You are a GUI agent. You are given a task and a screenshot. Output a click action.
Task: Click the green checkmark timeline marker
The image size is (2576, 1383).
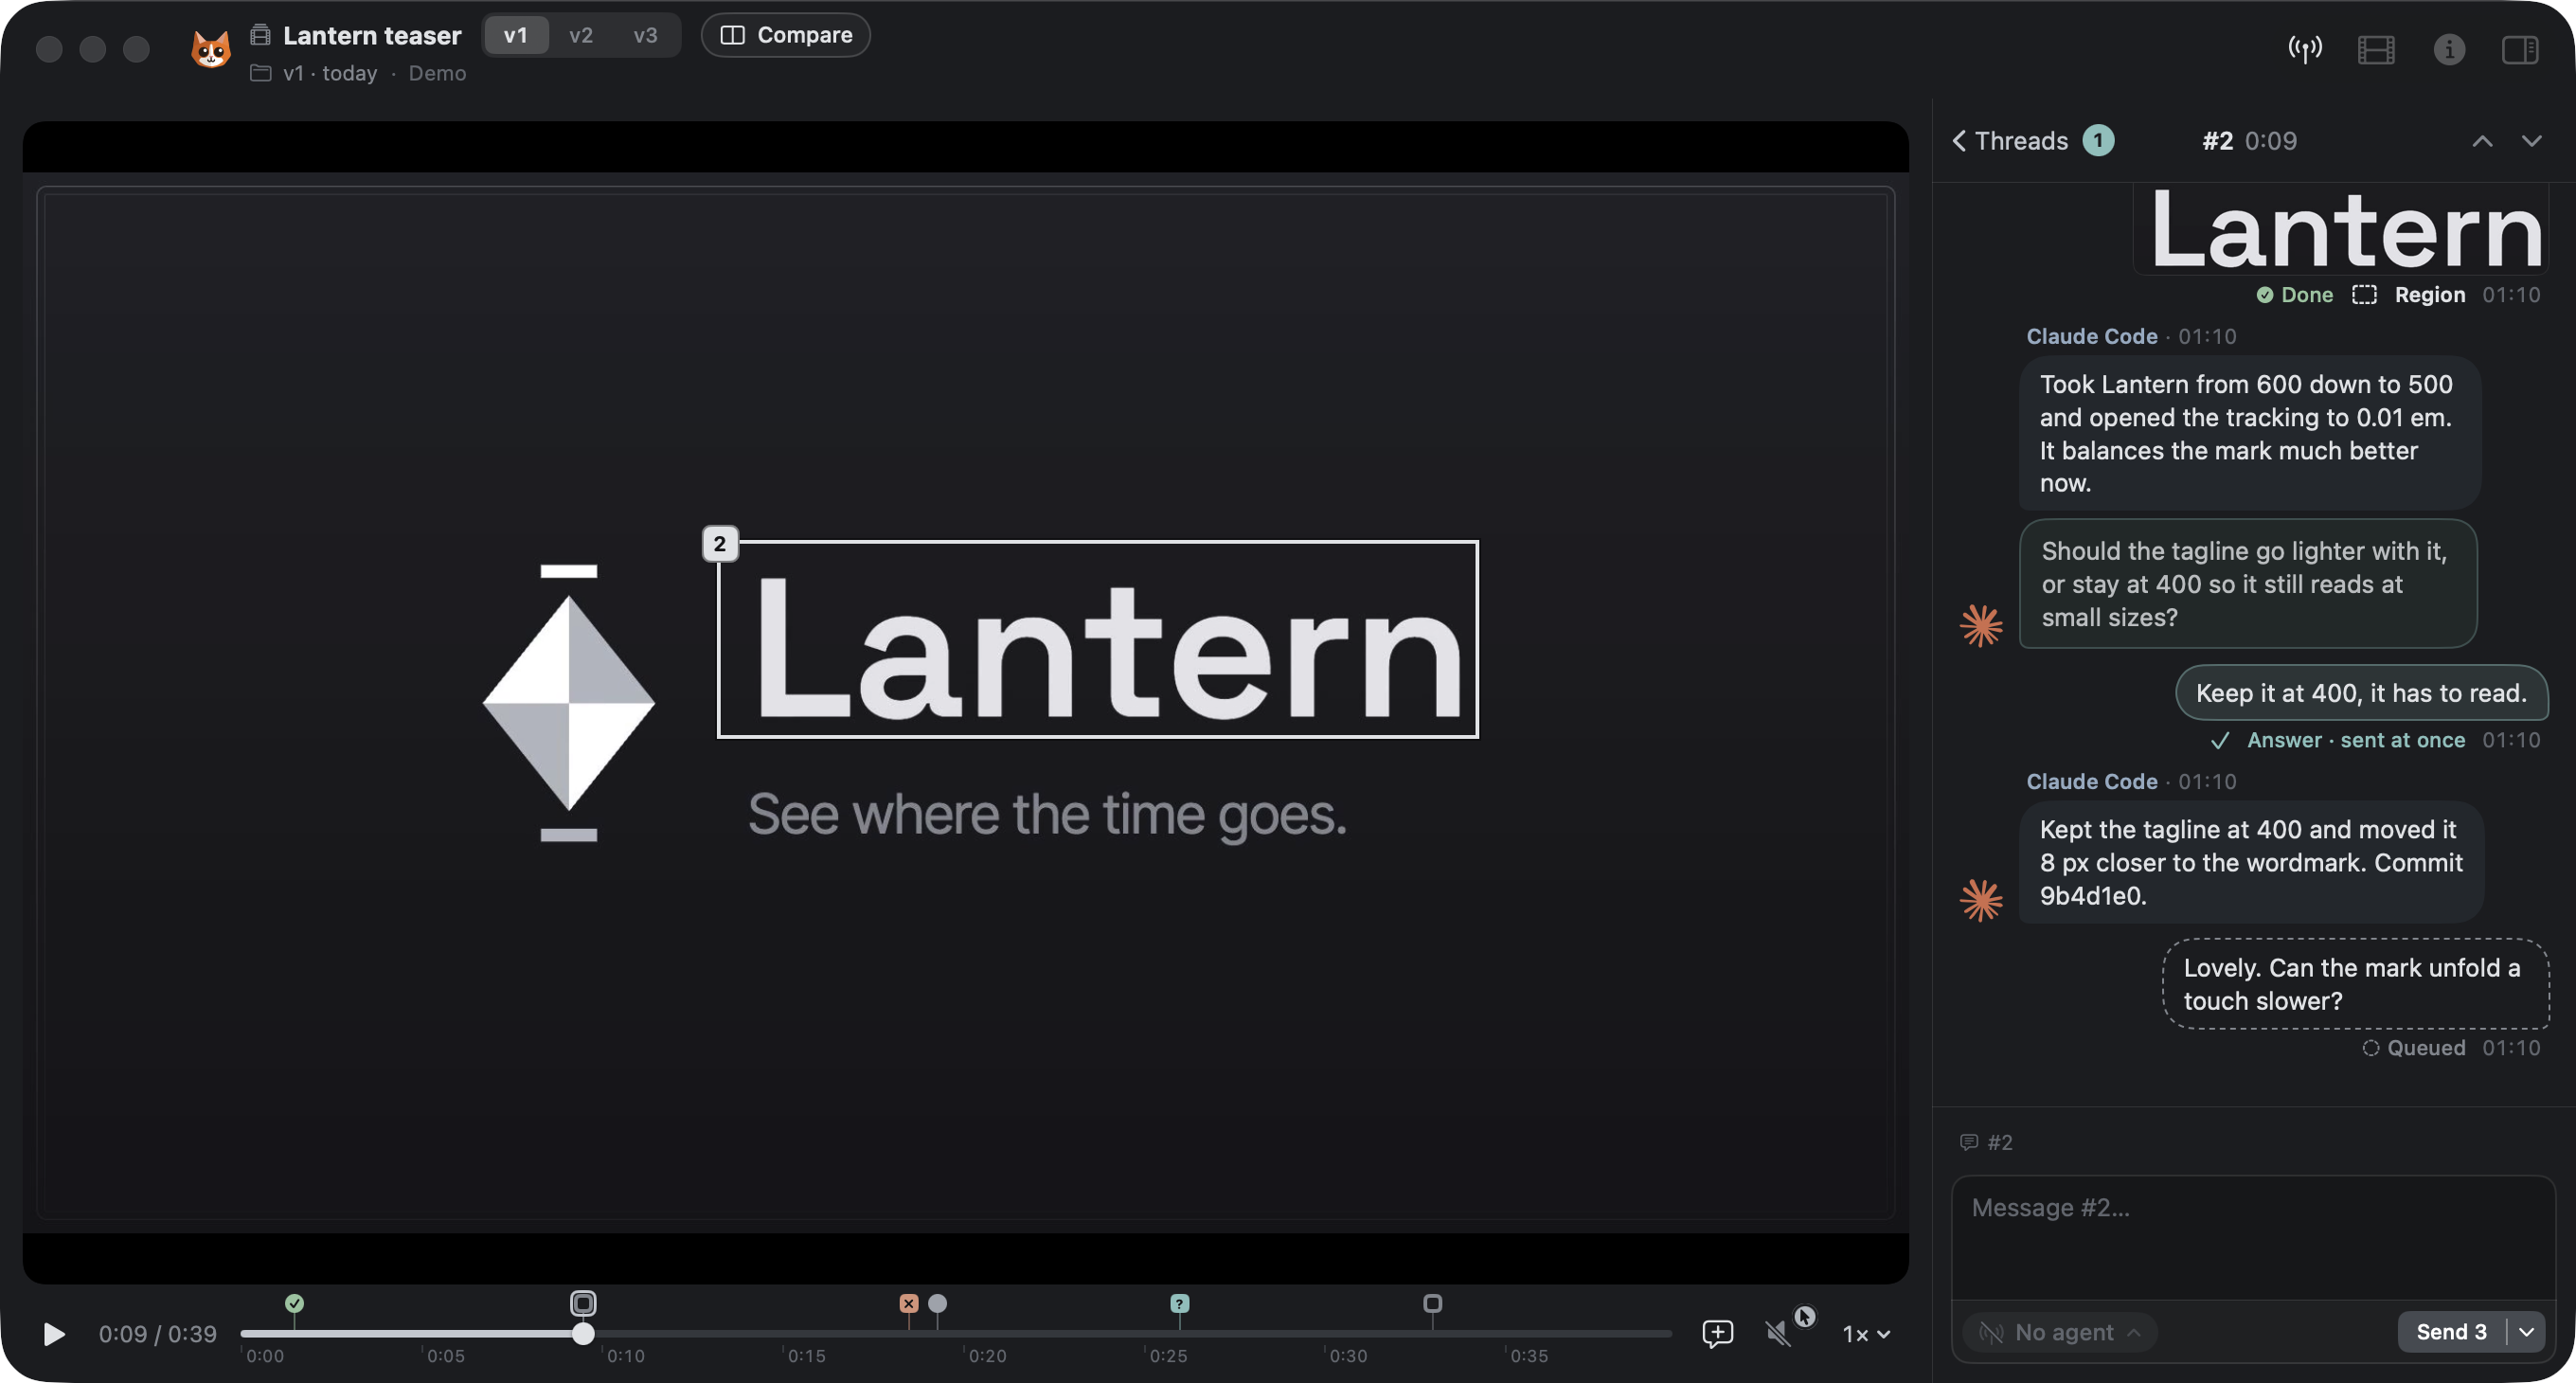coord(294,1303)
